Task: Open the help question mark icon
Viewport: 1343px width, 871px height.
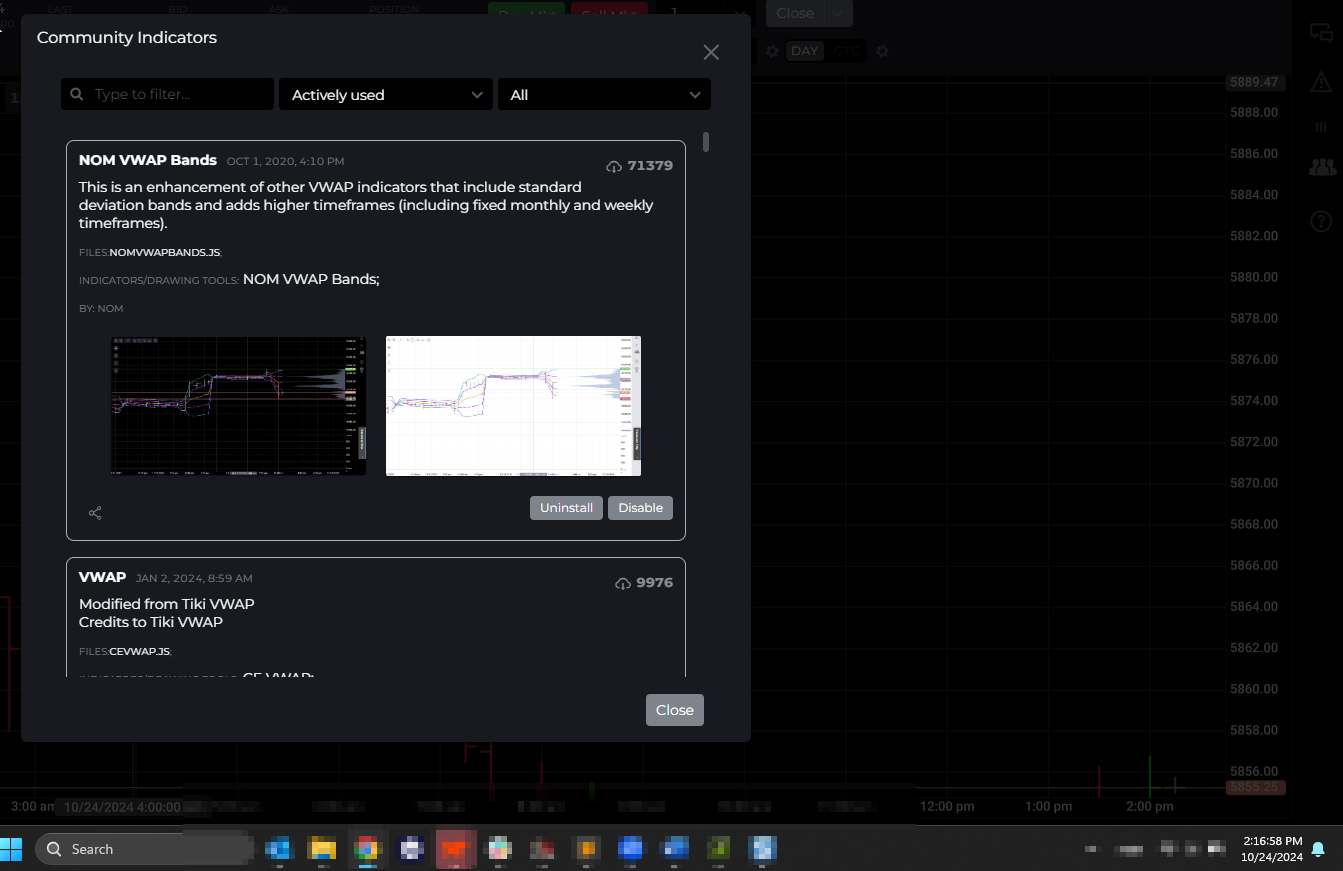Action: coord(1322,221)
